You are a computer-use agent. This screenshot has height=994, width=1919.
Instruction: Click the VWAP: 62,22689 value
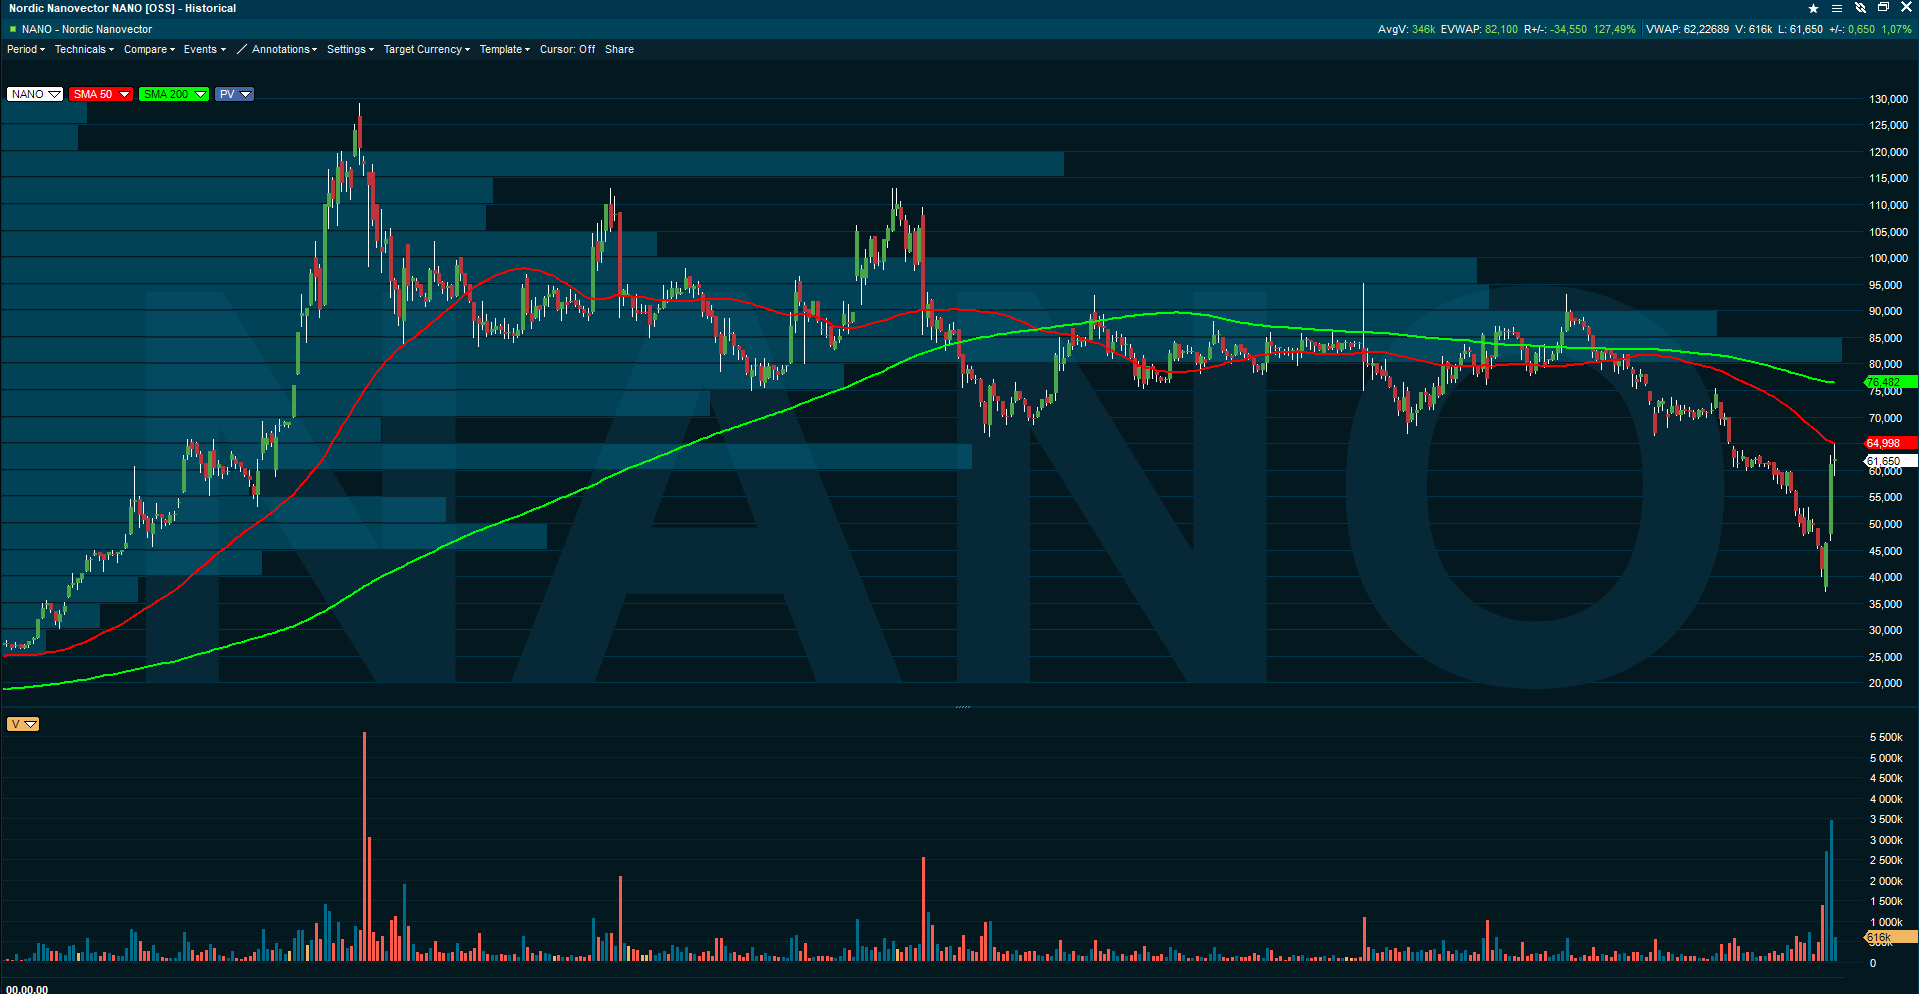[x=1687, y=29]
